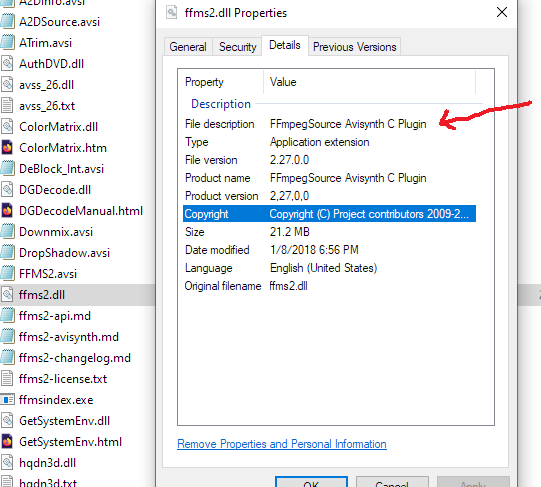Click the hqdn3d.dll file icon

7,463
